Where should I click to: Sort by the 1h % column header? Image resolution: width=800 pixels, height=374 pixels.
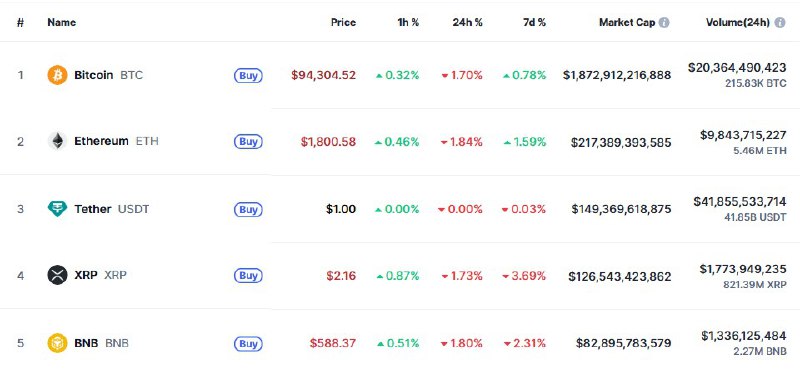[x=408, y=22]
